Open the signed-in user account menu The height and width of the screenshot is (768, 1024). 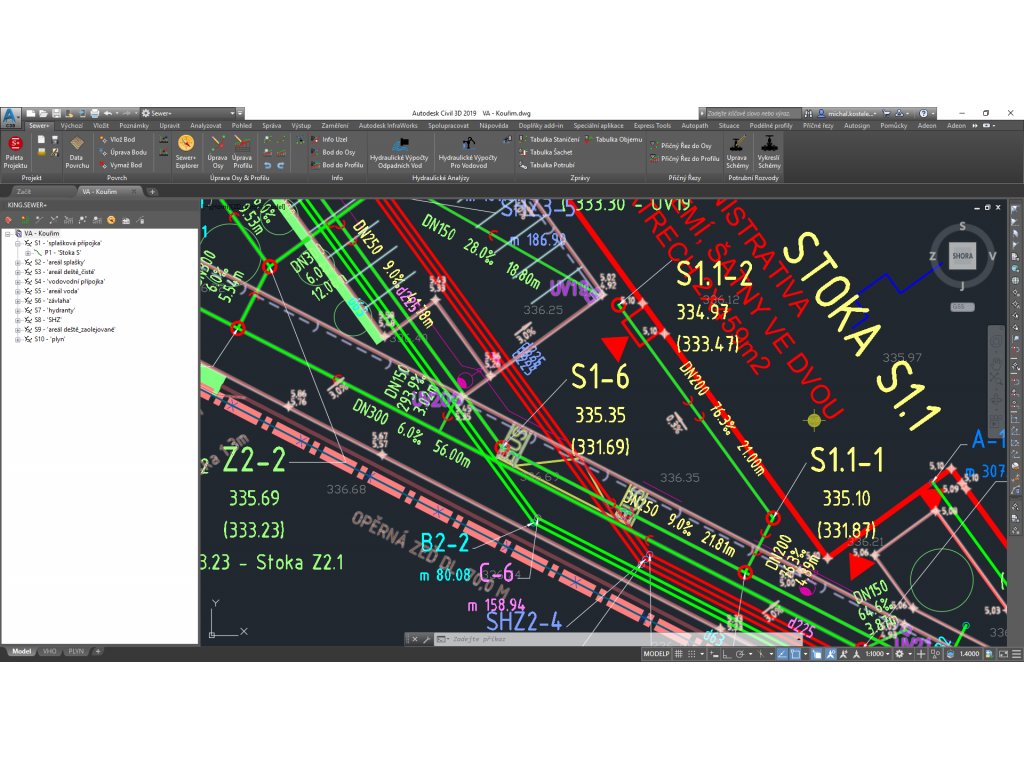[x=847, y=113]
